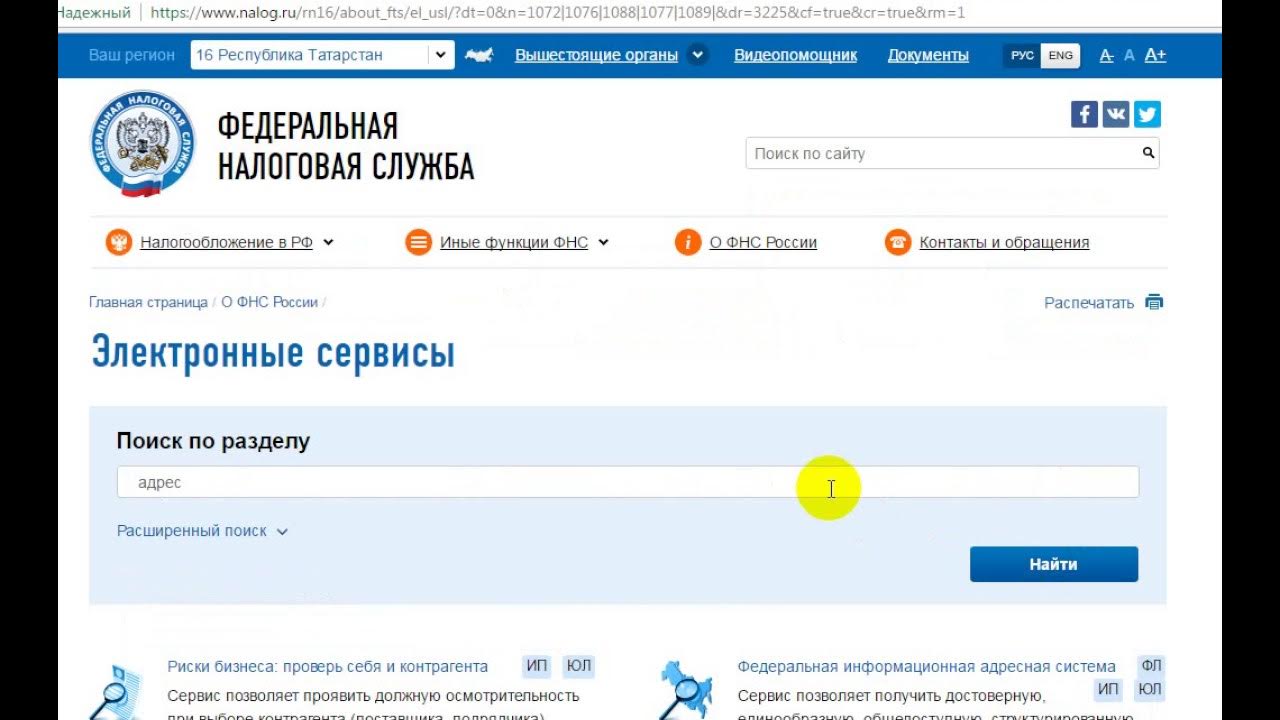Open Федеральная информационная адресная система link
The width and height of the screenshot is (1280, 720).
pyautogui.click(x=926, y=666)
